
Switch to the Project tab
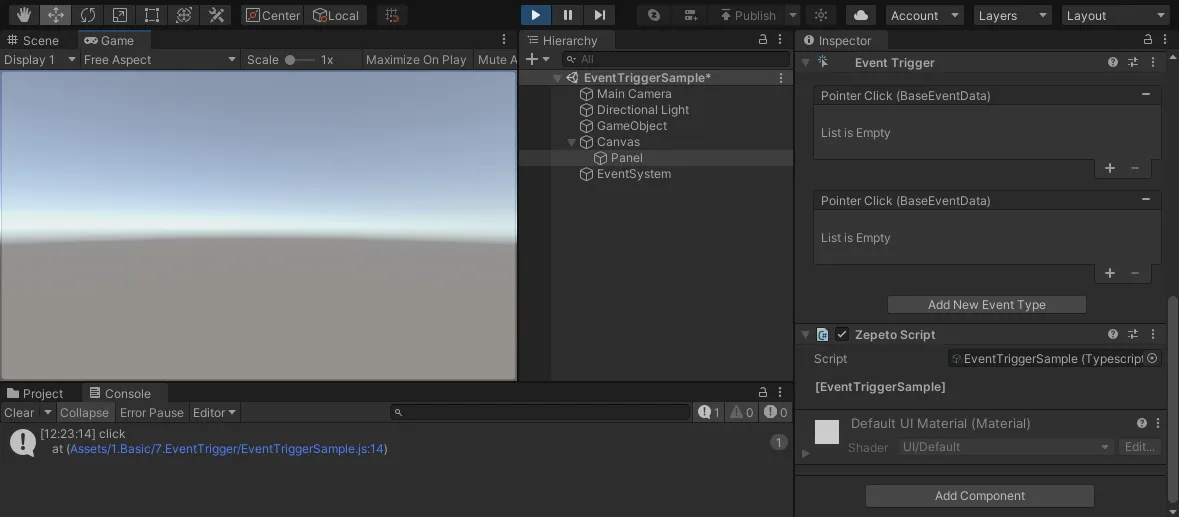click(35, 393)
